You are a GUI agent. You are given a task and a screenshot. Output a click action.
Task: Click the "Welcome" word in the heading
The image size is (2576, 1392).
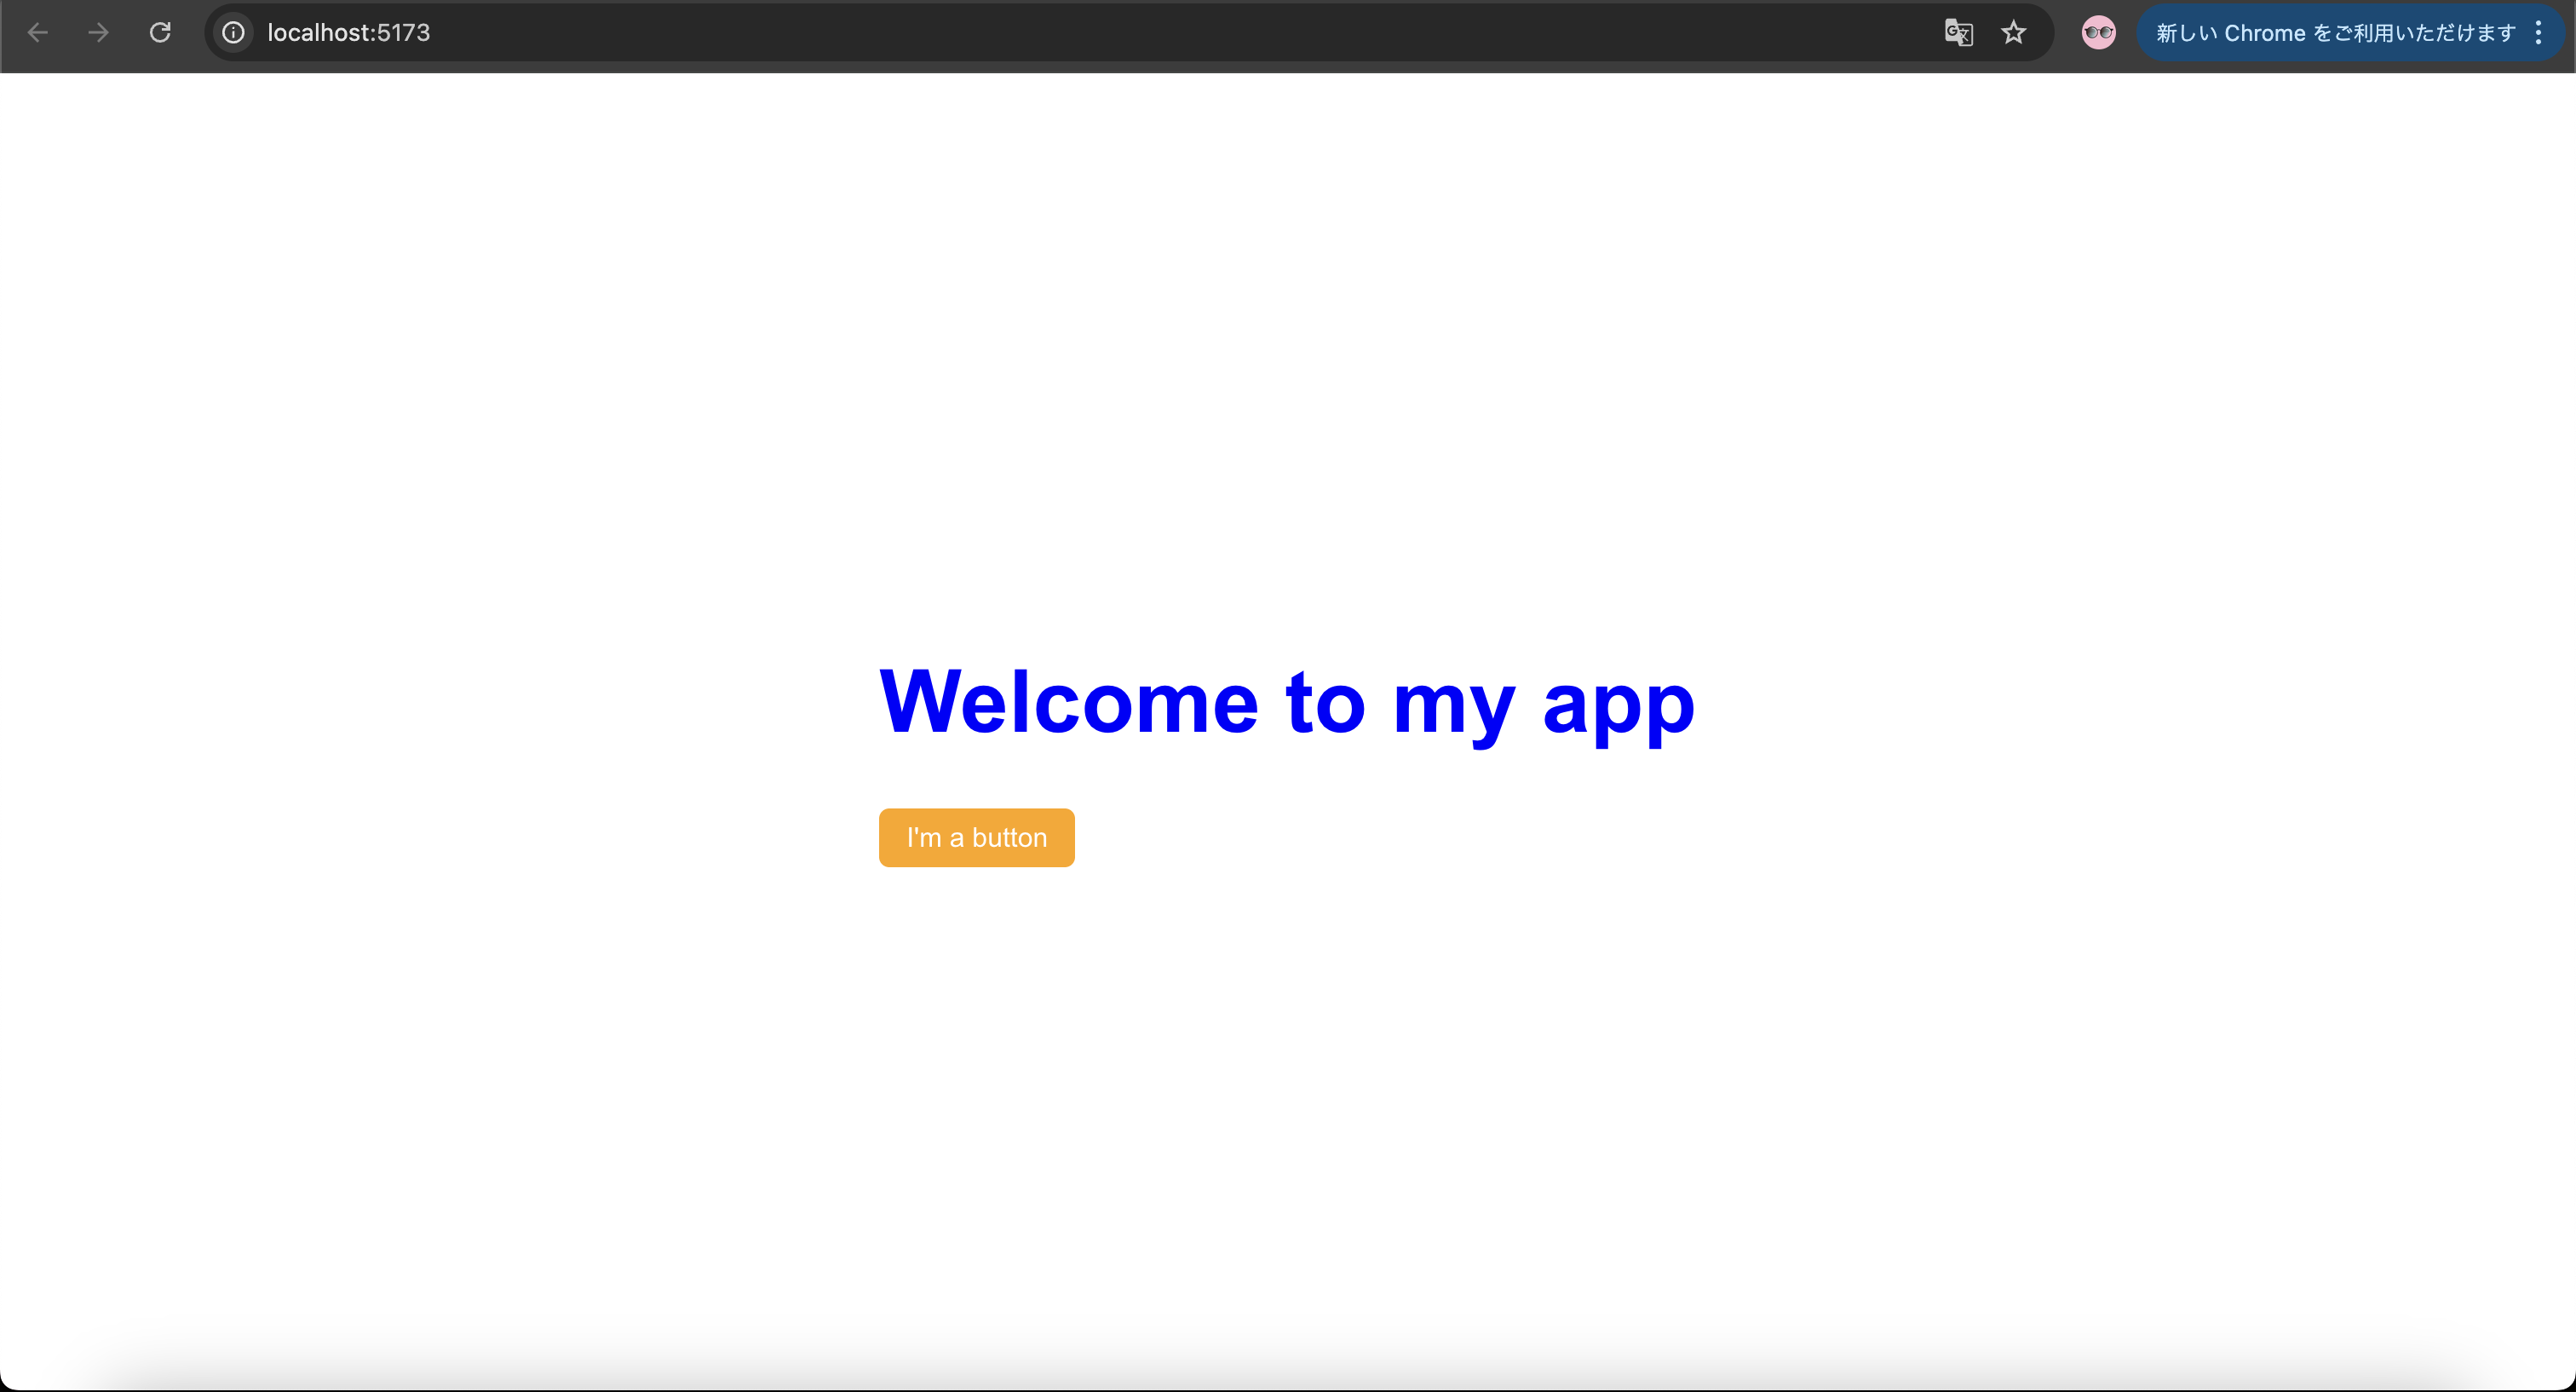tap(1068, 702)
